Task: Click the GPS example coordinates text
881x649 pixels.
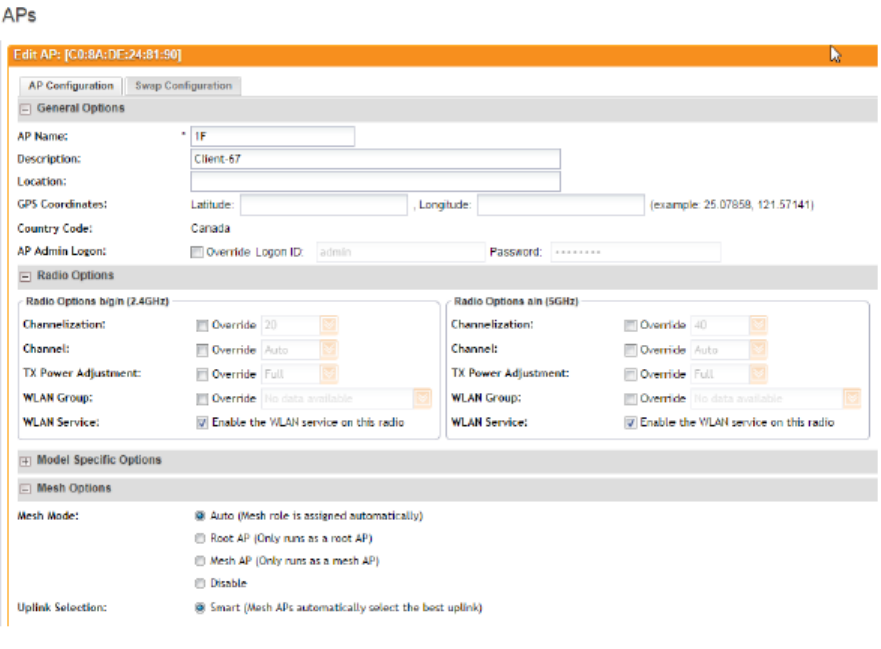Action: point(732,205)
